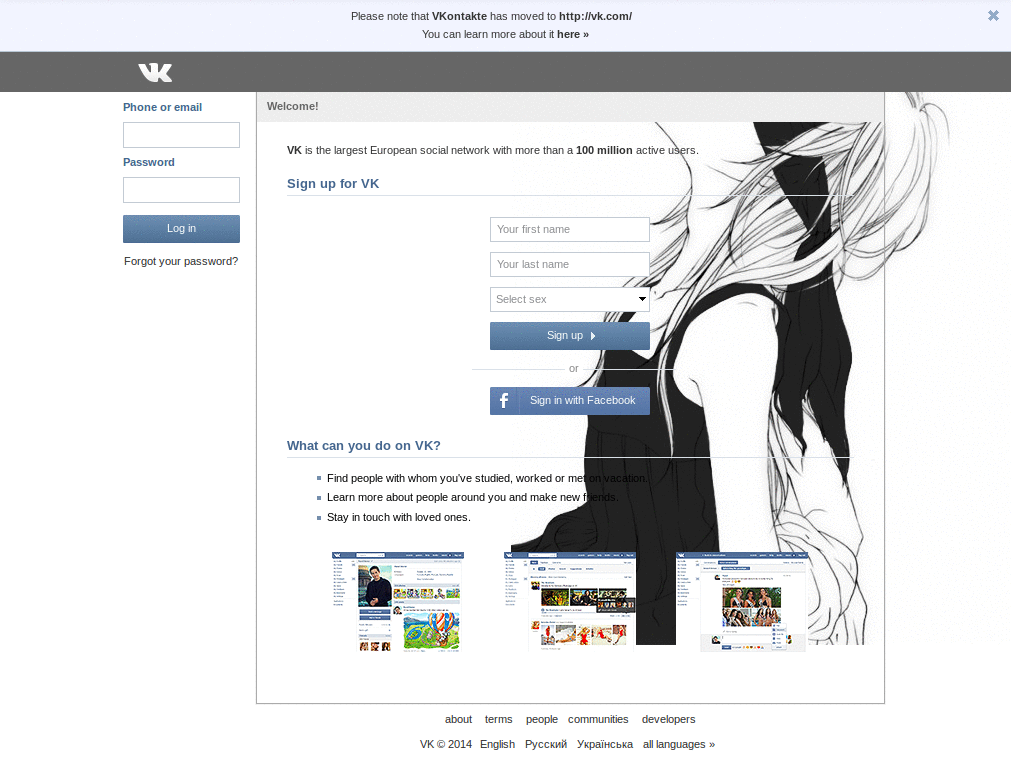This screenshot has width=1024, height=763.
Task: View the middle VK news feed thumbnail
Action: tap(569, 601)
